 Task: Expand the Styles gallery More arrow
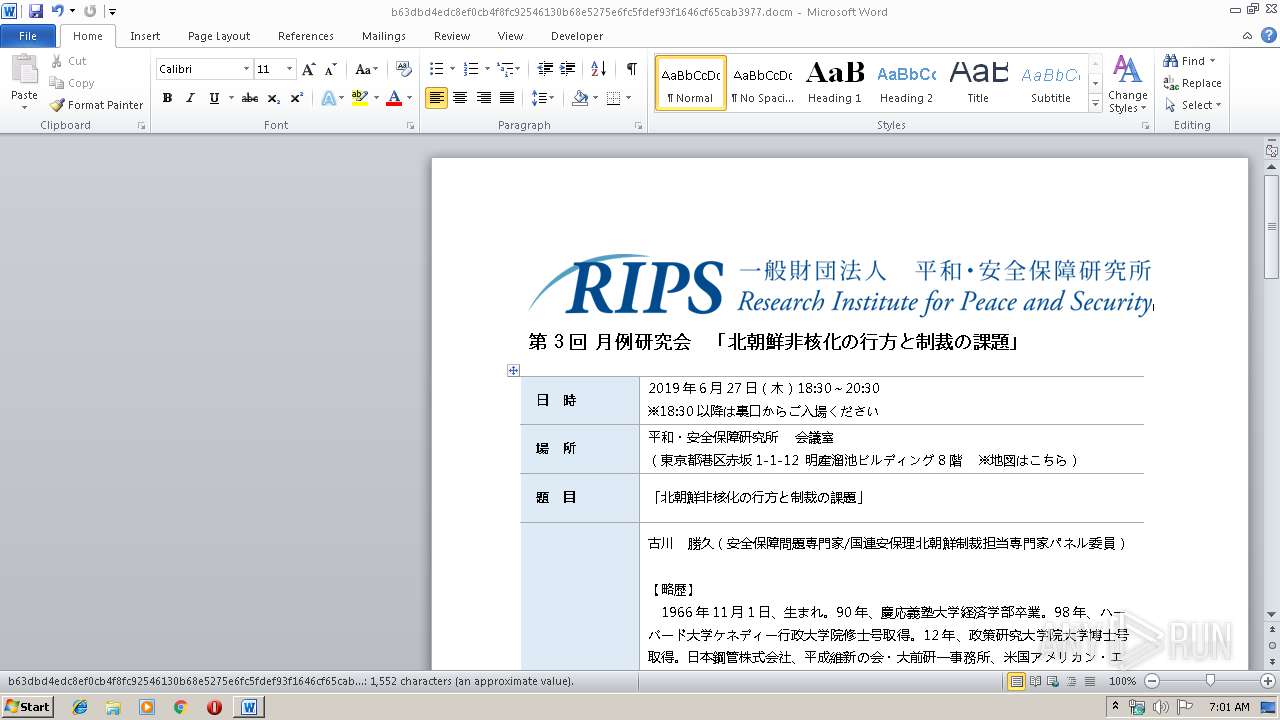1096,104
